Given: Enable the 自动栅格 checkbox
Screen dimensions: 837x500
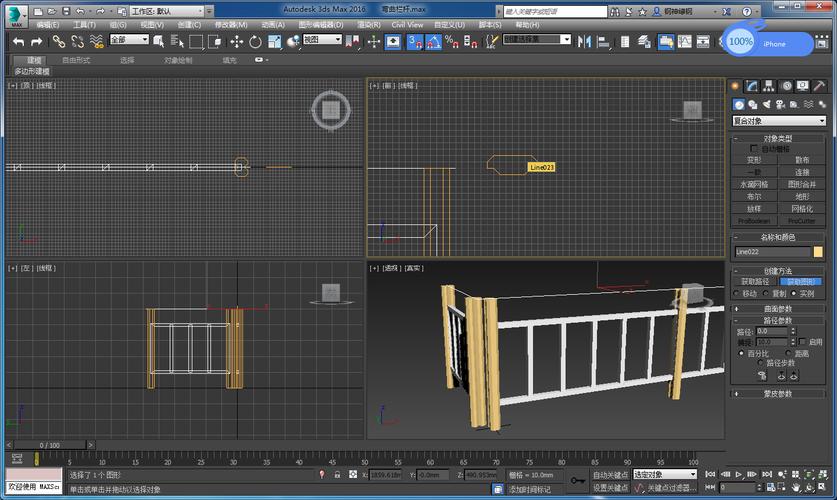Looking at the screenshot, I should pos(755,148).
